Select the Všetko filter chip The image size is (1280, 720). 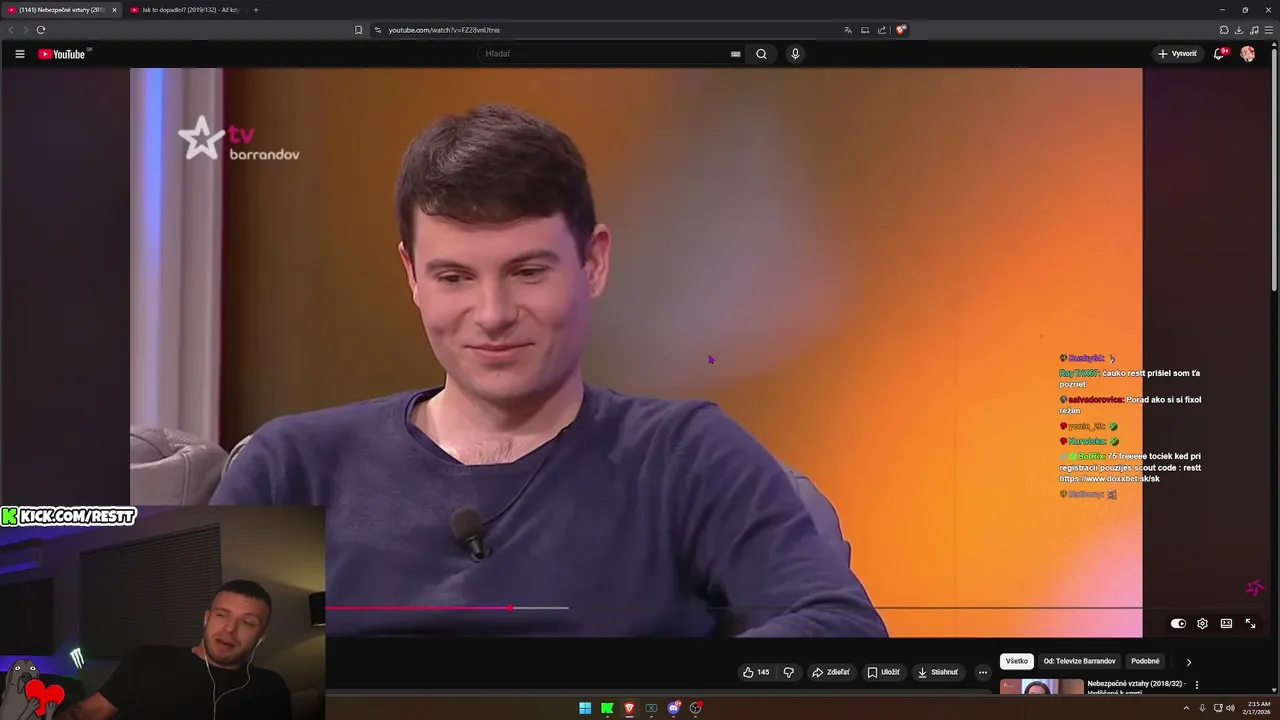1017,661
